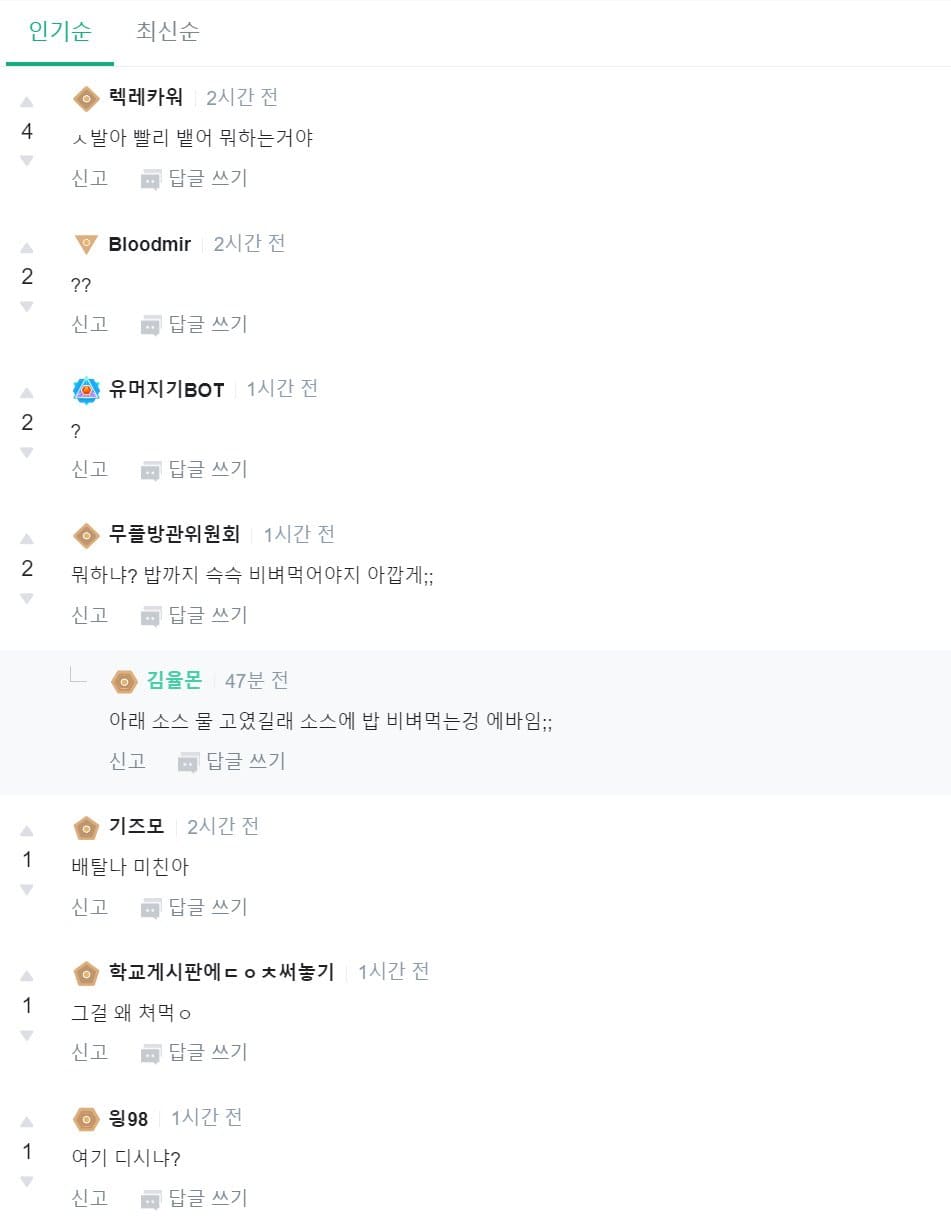Screen dimensions: 951x1224
Task: Upvote the comment by 렉레카워
Action: point(27,102)
